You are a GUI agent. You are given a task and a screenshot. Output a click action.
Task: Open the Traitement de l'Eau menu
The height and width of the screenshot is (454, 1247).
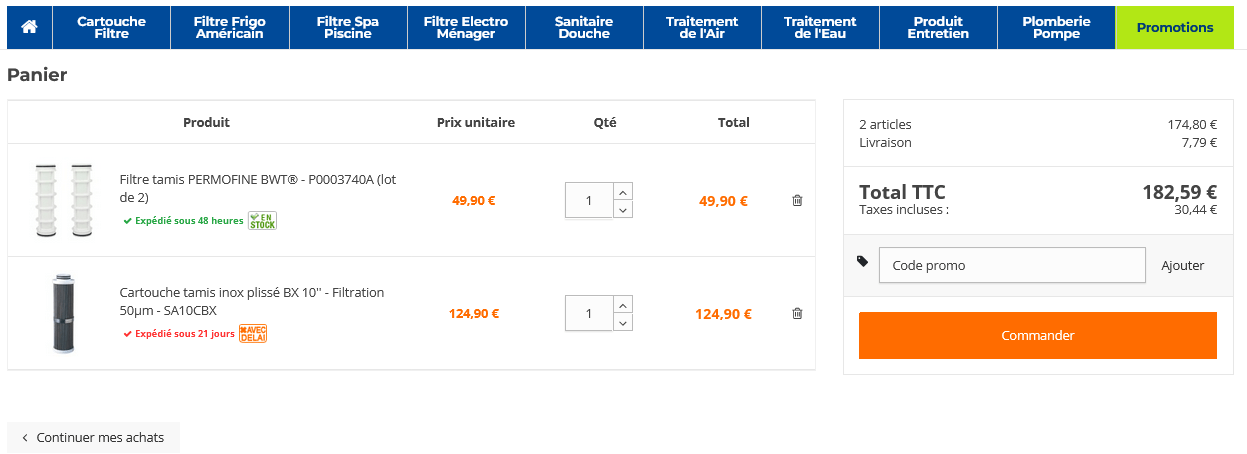820,27
